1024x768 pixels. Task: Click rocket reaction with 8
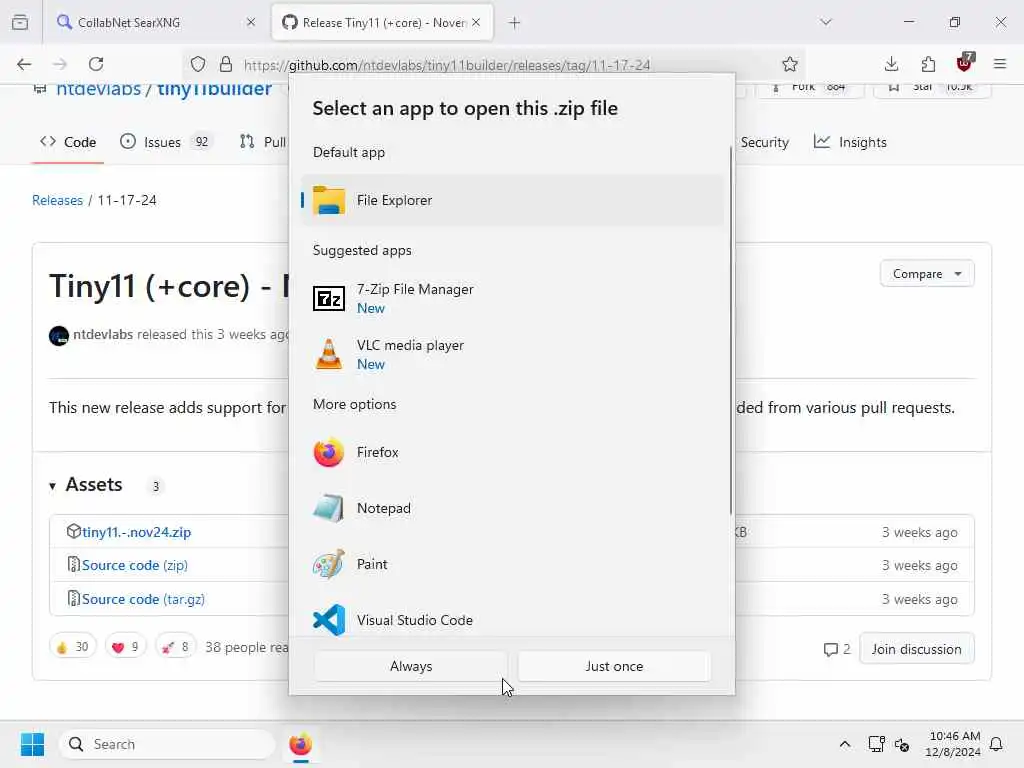coord(176,647)
